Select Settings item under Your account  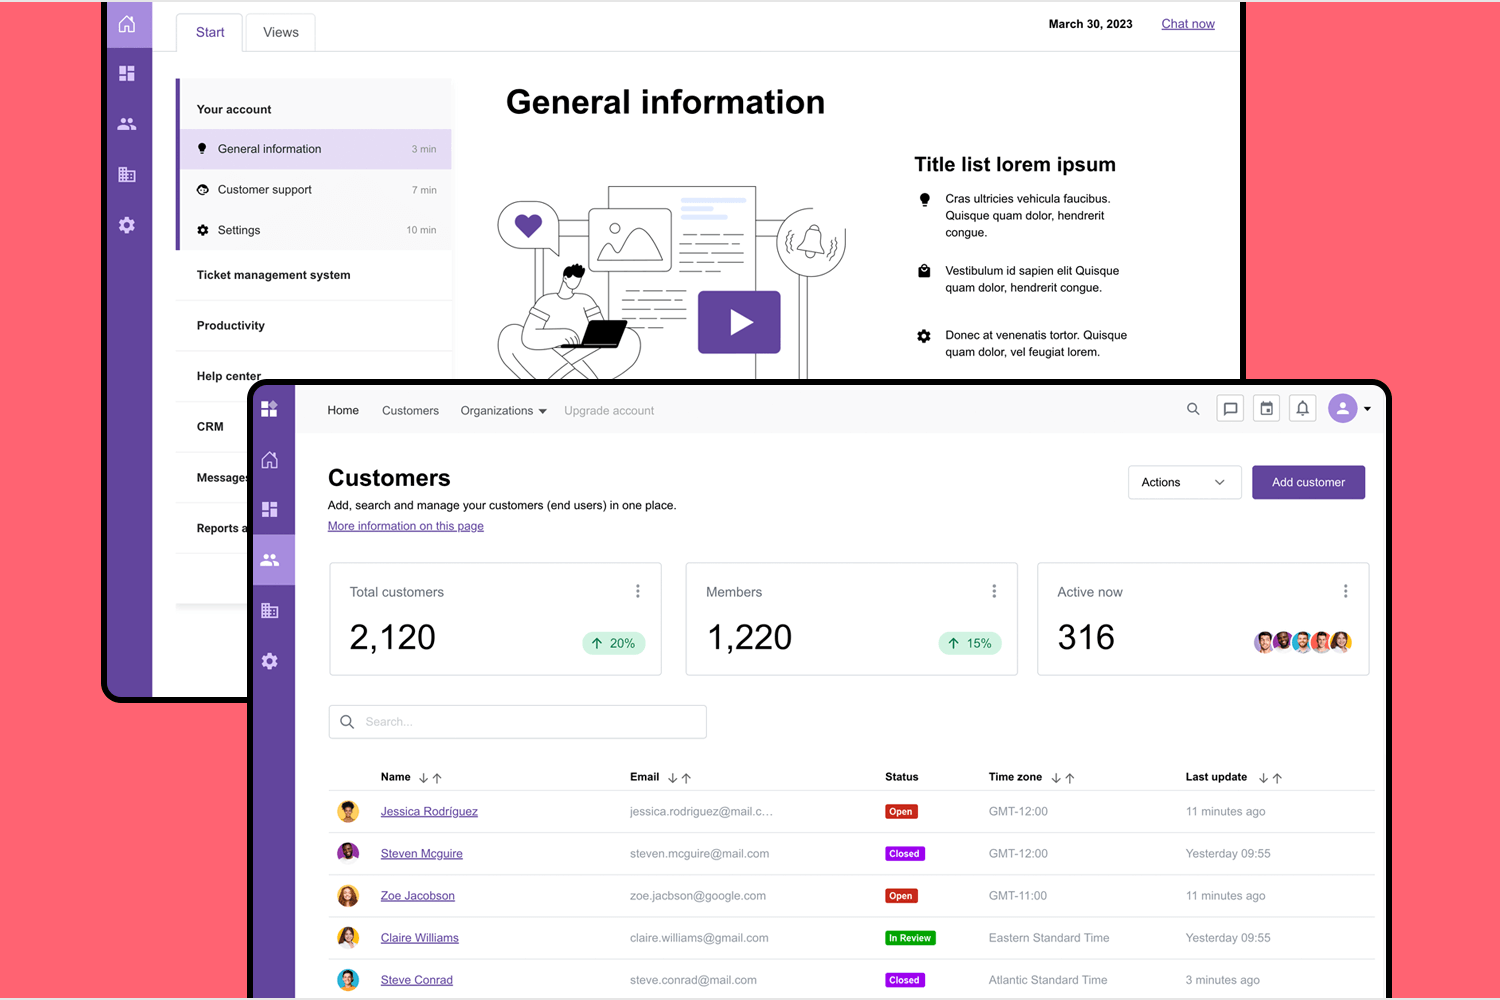[316, 230]
